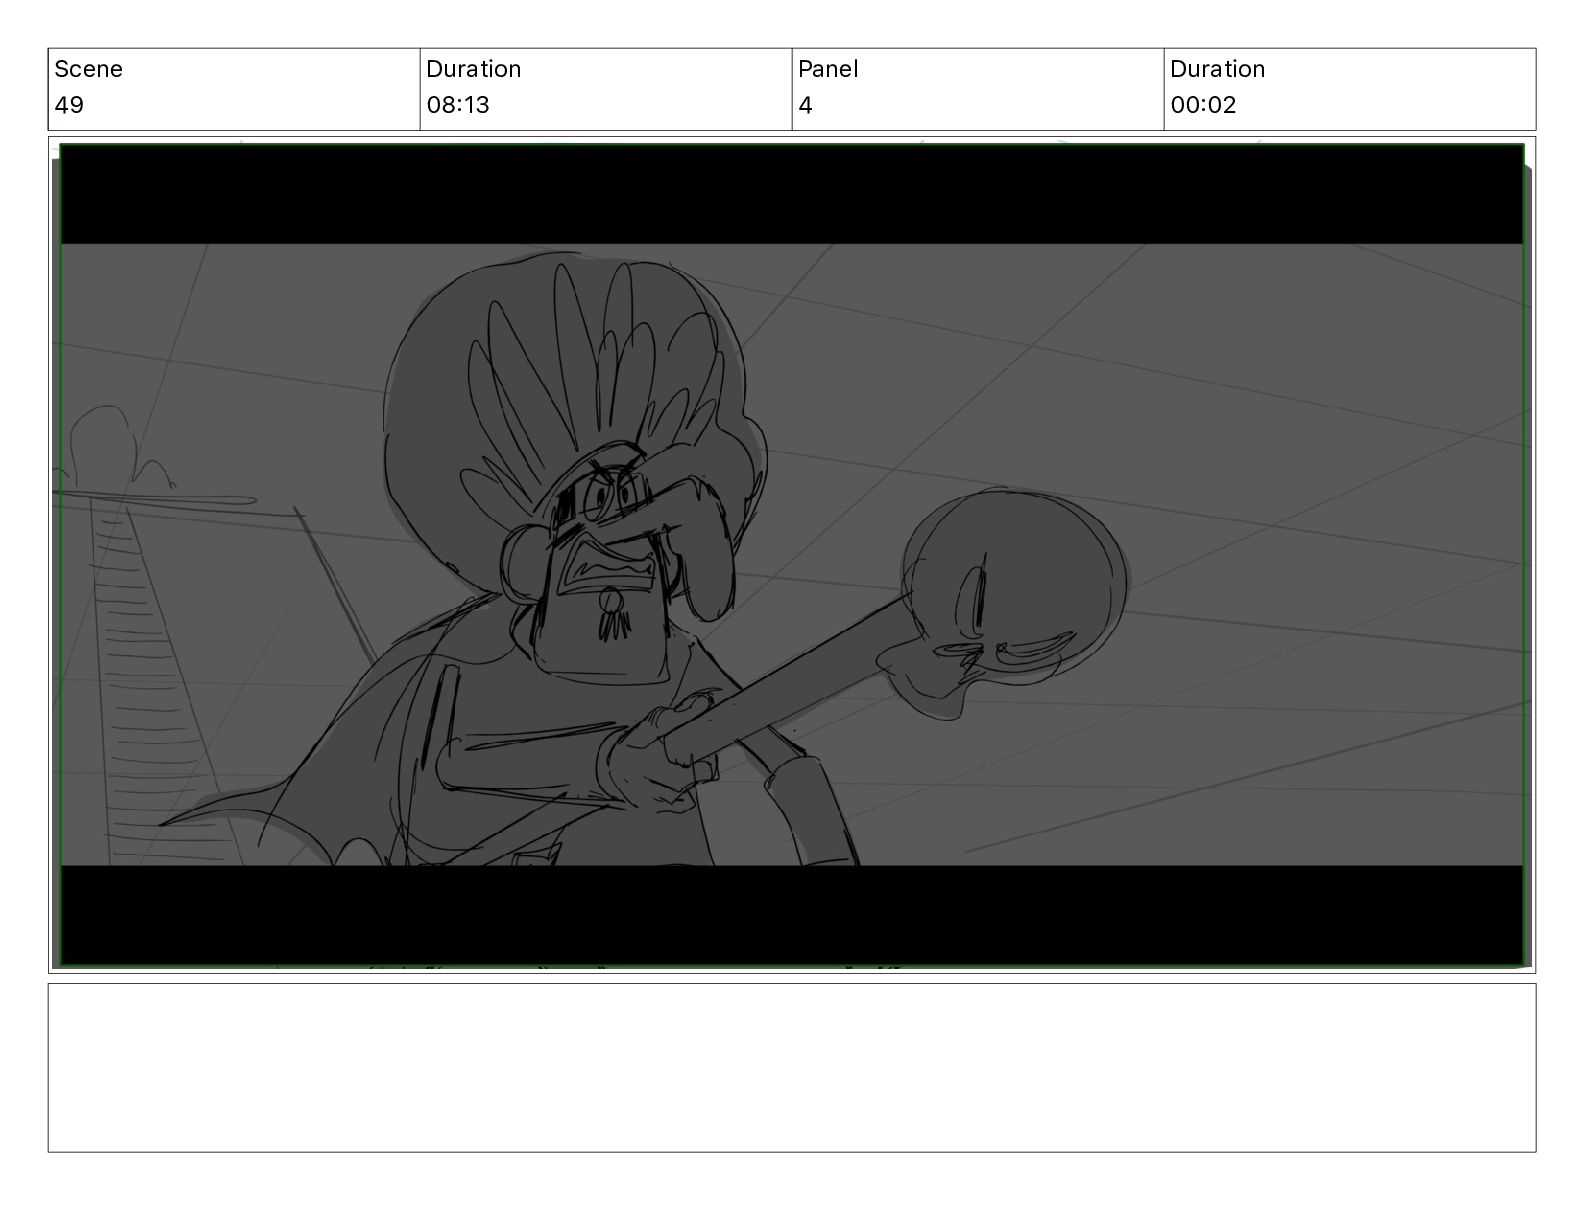Select the scene number "49"
This screenshot has width=1584, height=1224.
tap(69, 105)
